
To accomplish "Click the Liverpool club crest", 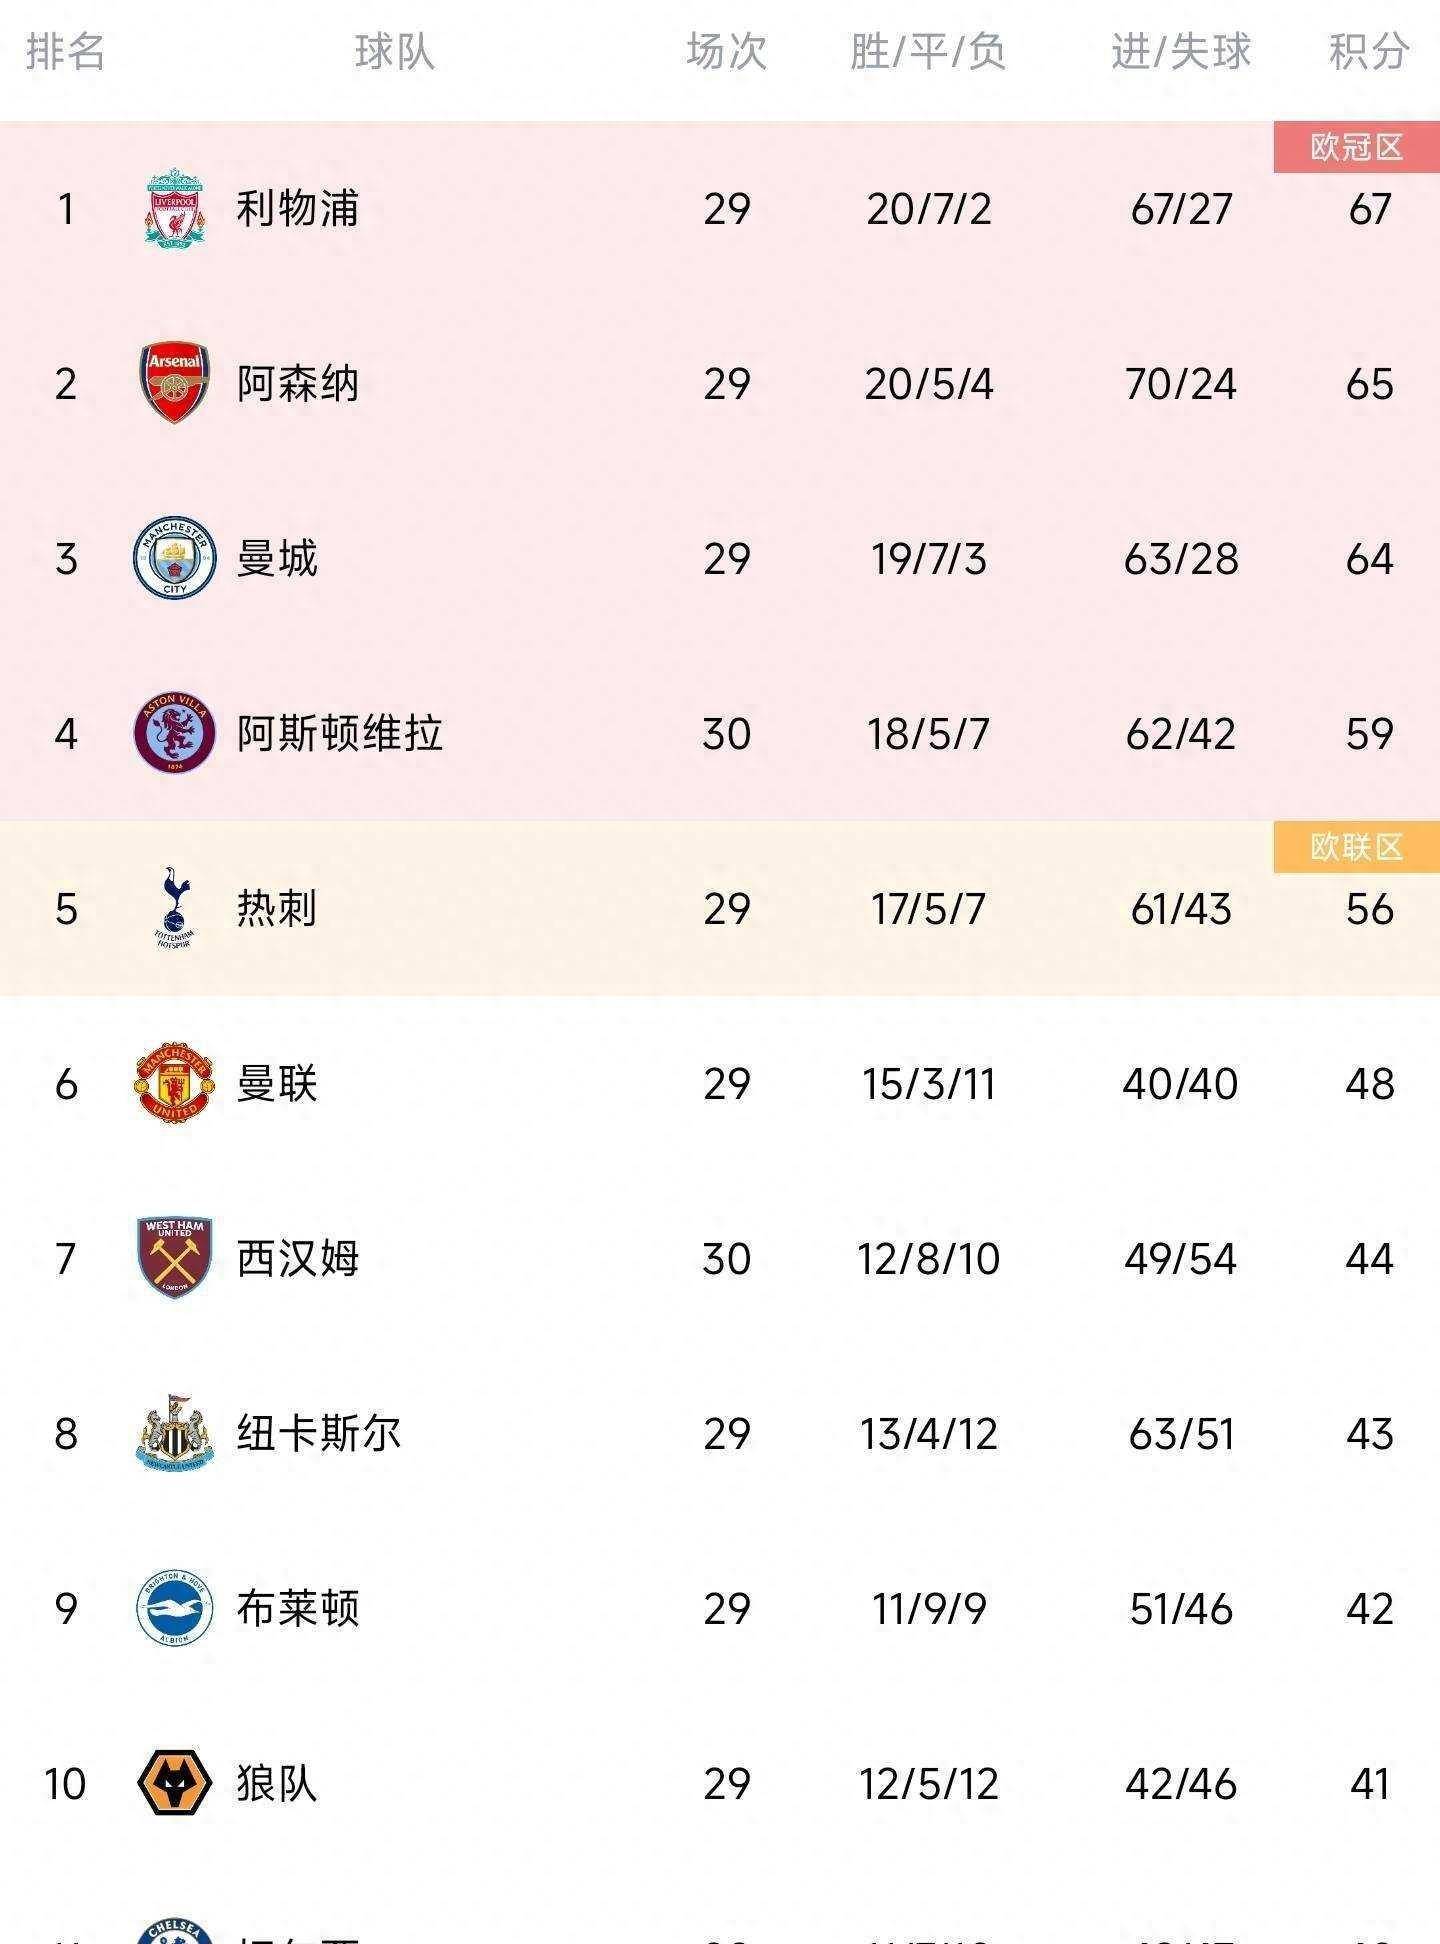I will pyautogui.click(x=175, y=208).
